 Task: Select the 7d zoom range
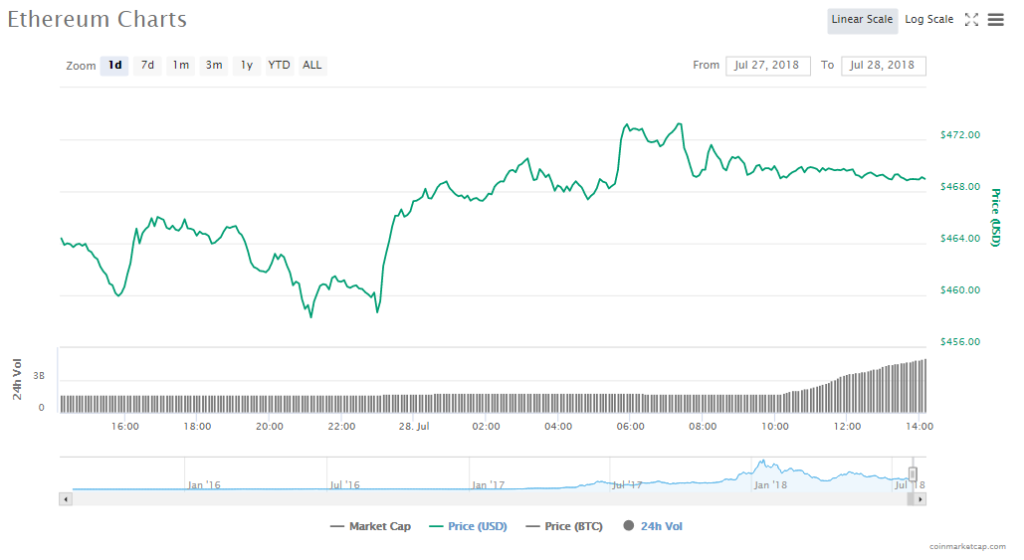pyautogui.click(x=147, y=66)
